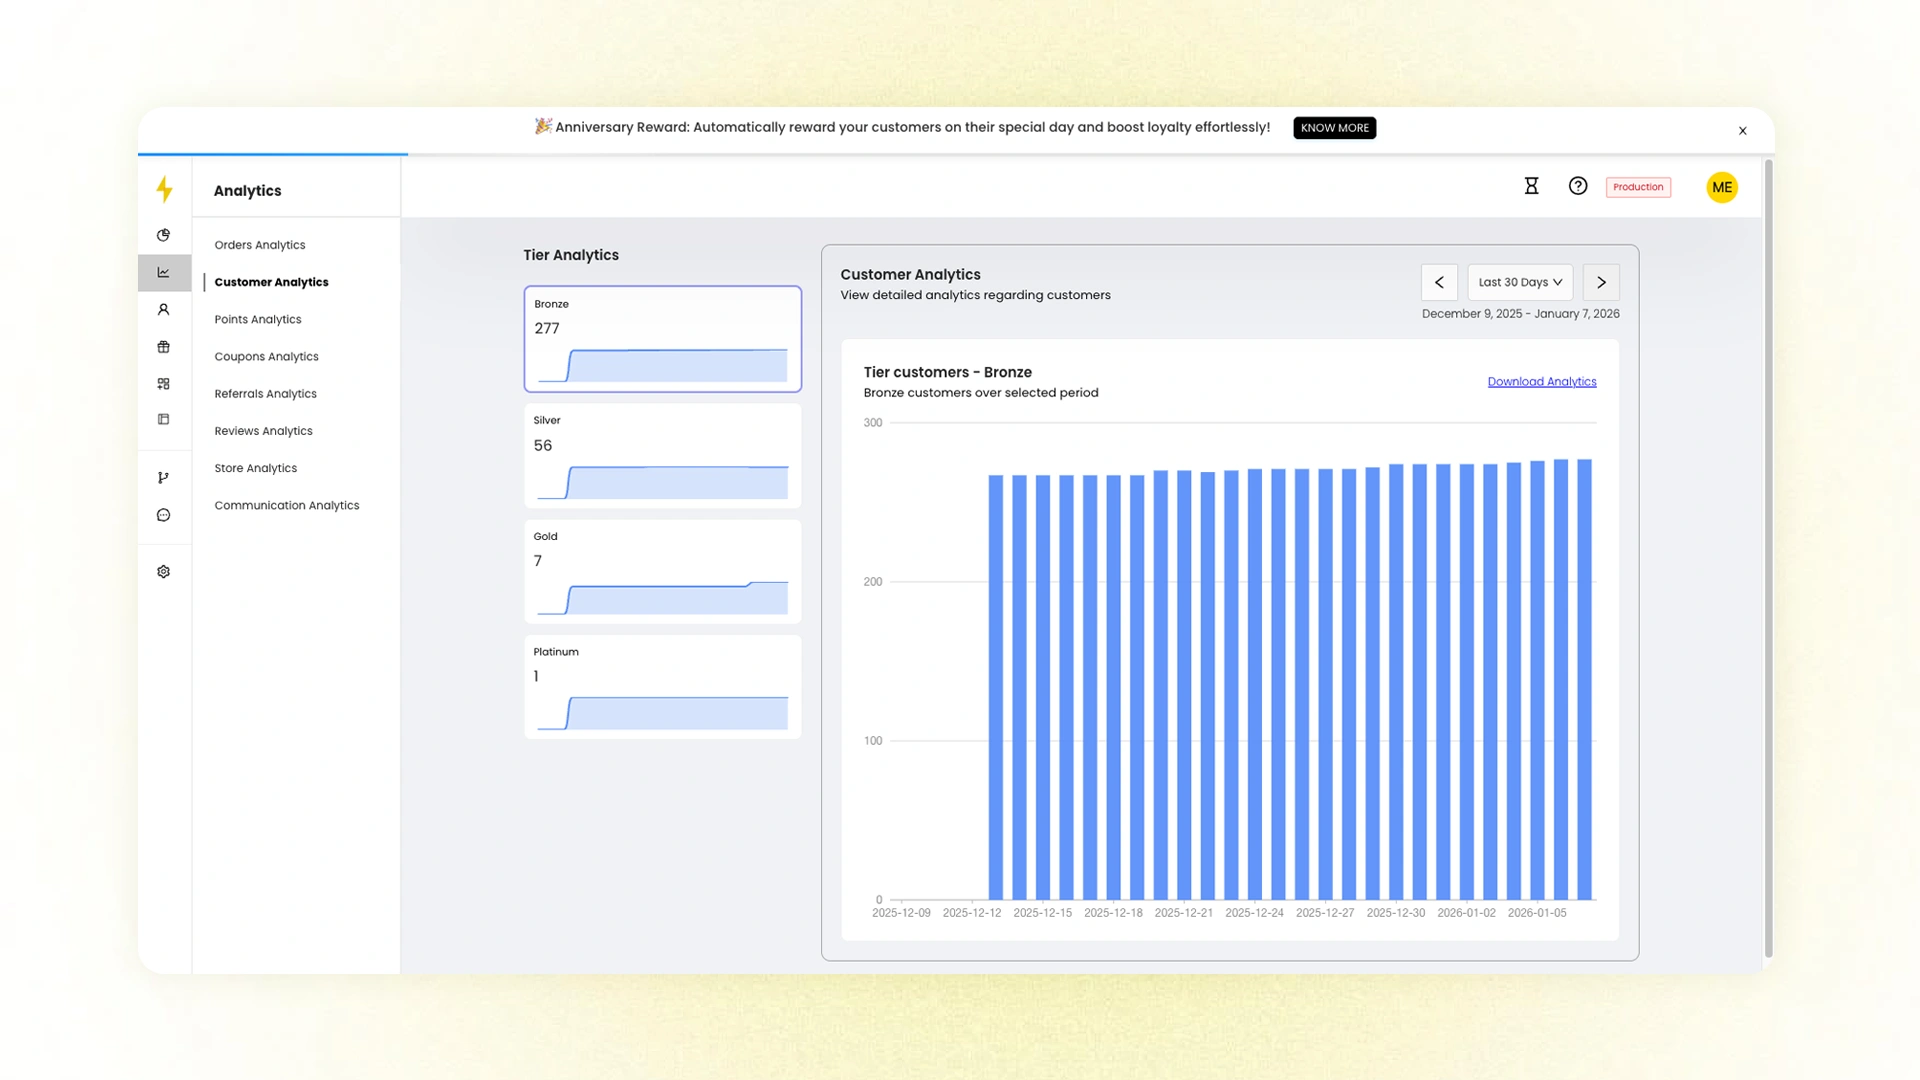Viewport: 1920px width, 1080px height.
Task: Dismiss the Anniversary Reward banner
Action: pos(1742,131)
